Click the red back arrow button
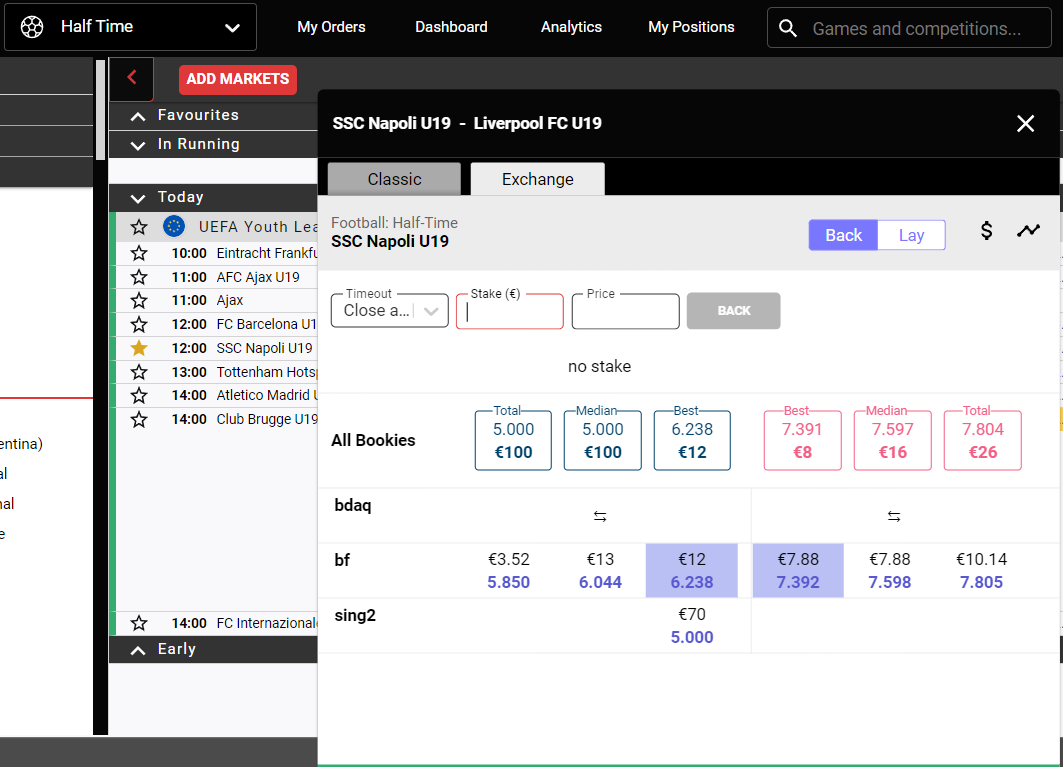Image resolution: width=1063 pixels, height=767 pixels. [x=132, y=79]
